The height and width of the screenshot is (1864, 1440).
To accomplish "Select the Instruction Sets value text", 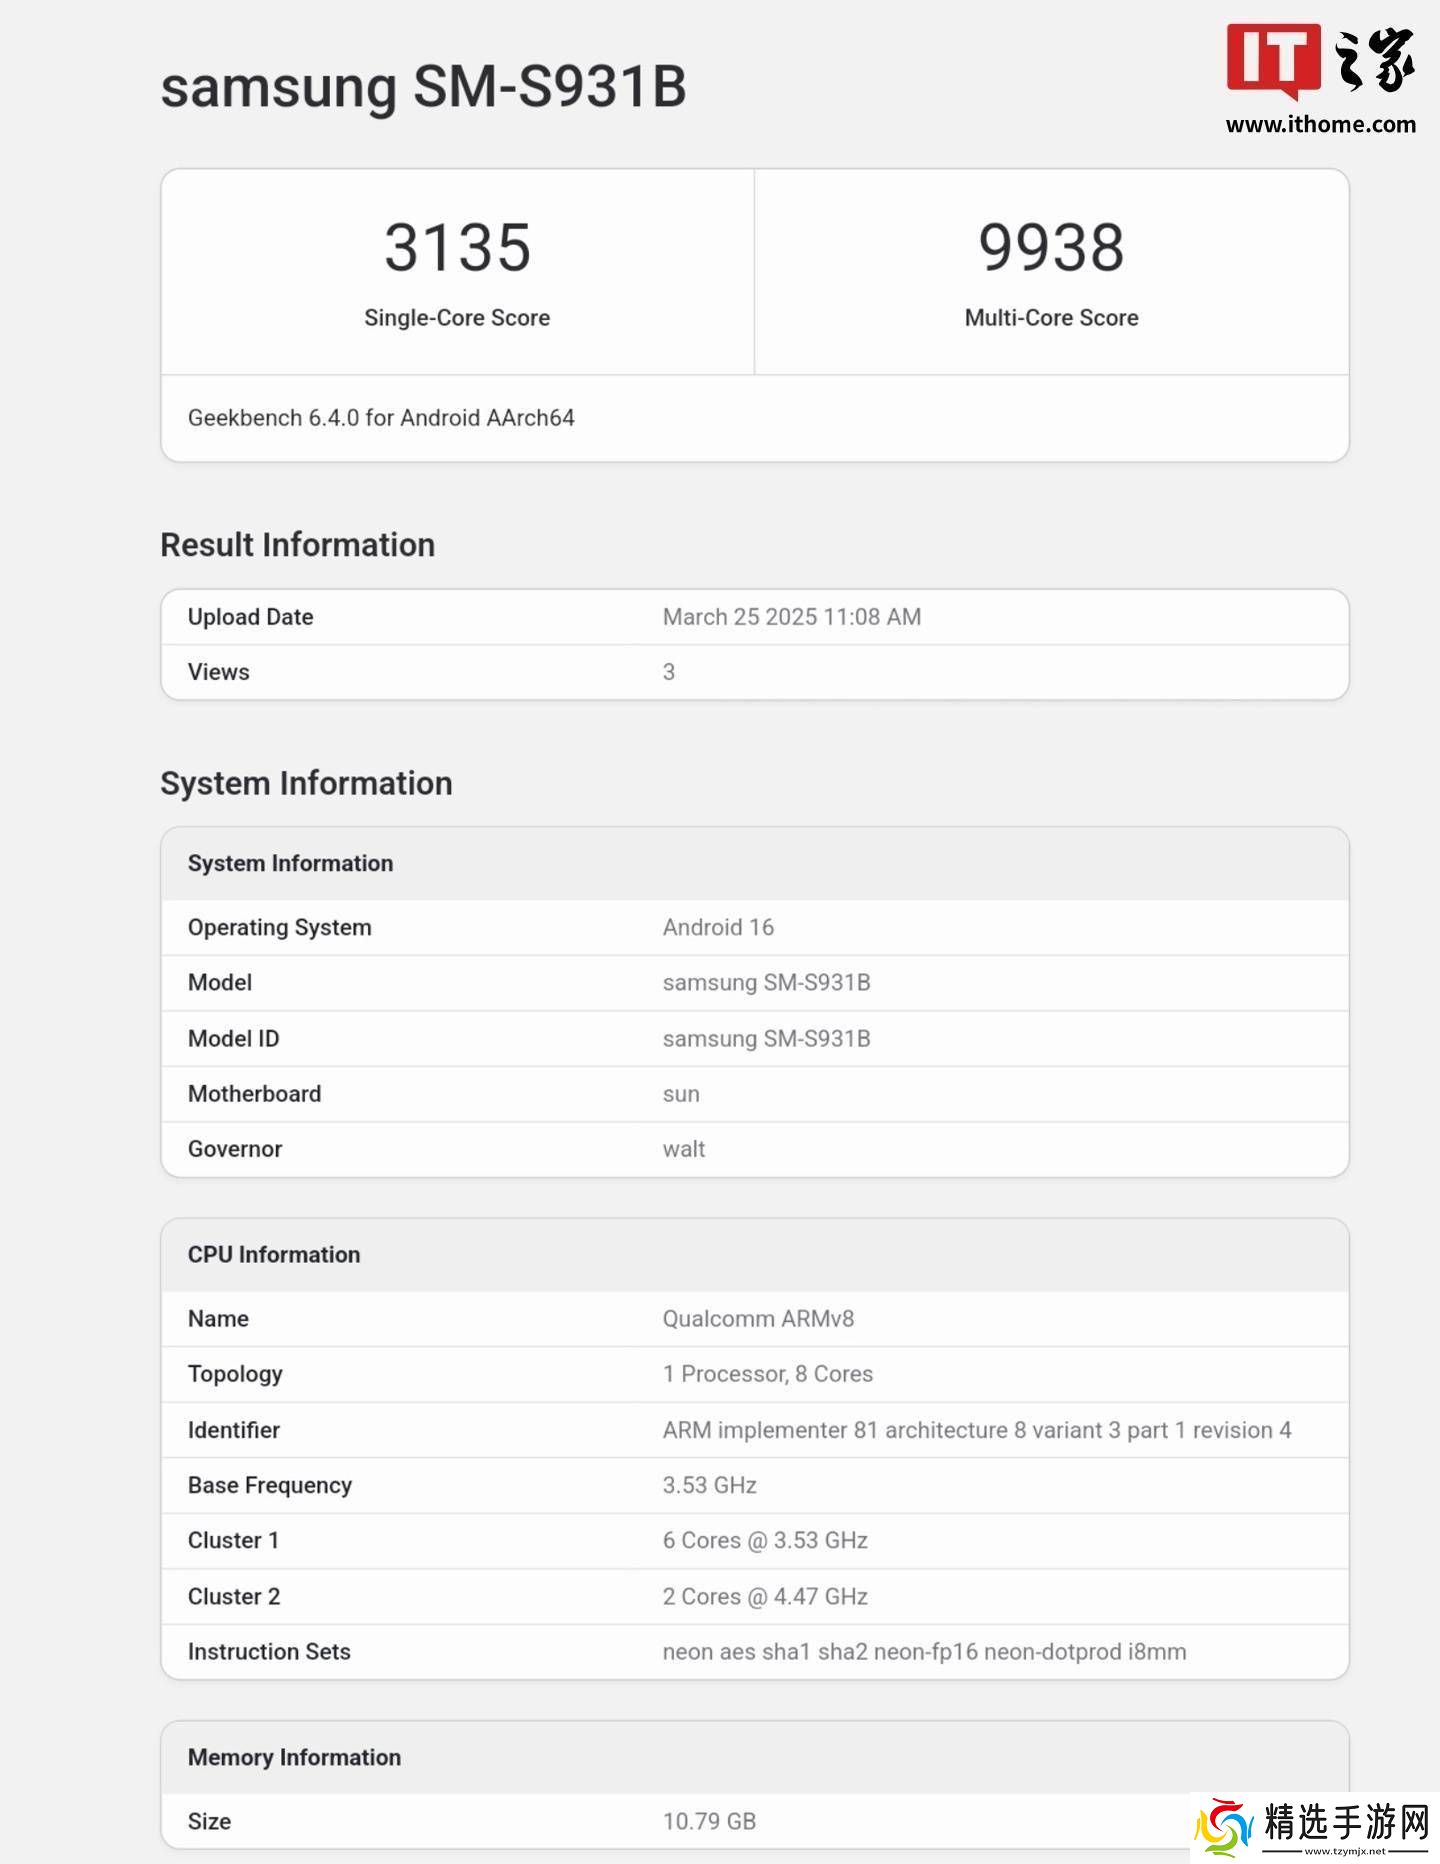I will pyautogui.click(x=924, y=1652).
